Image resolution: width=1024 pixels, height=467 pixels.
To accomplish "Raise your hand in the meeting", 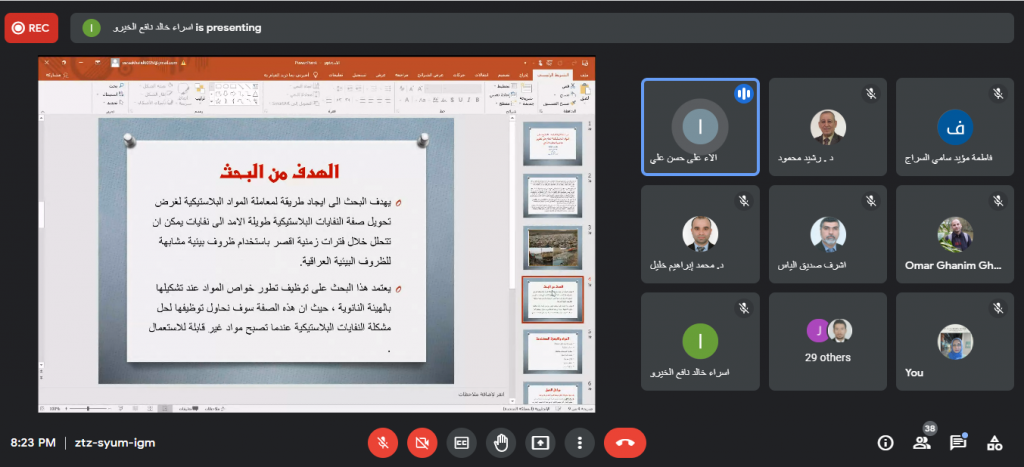I will 500,442.
